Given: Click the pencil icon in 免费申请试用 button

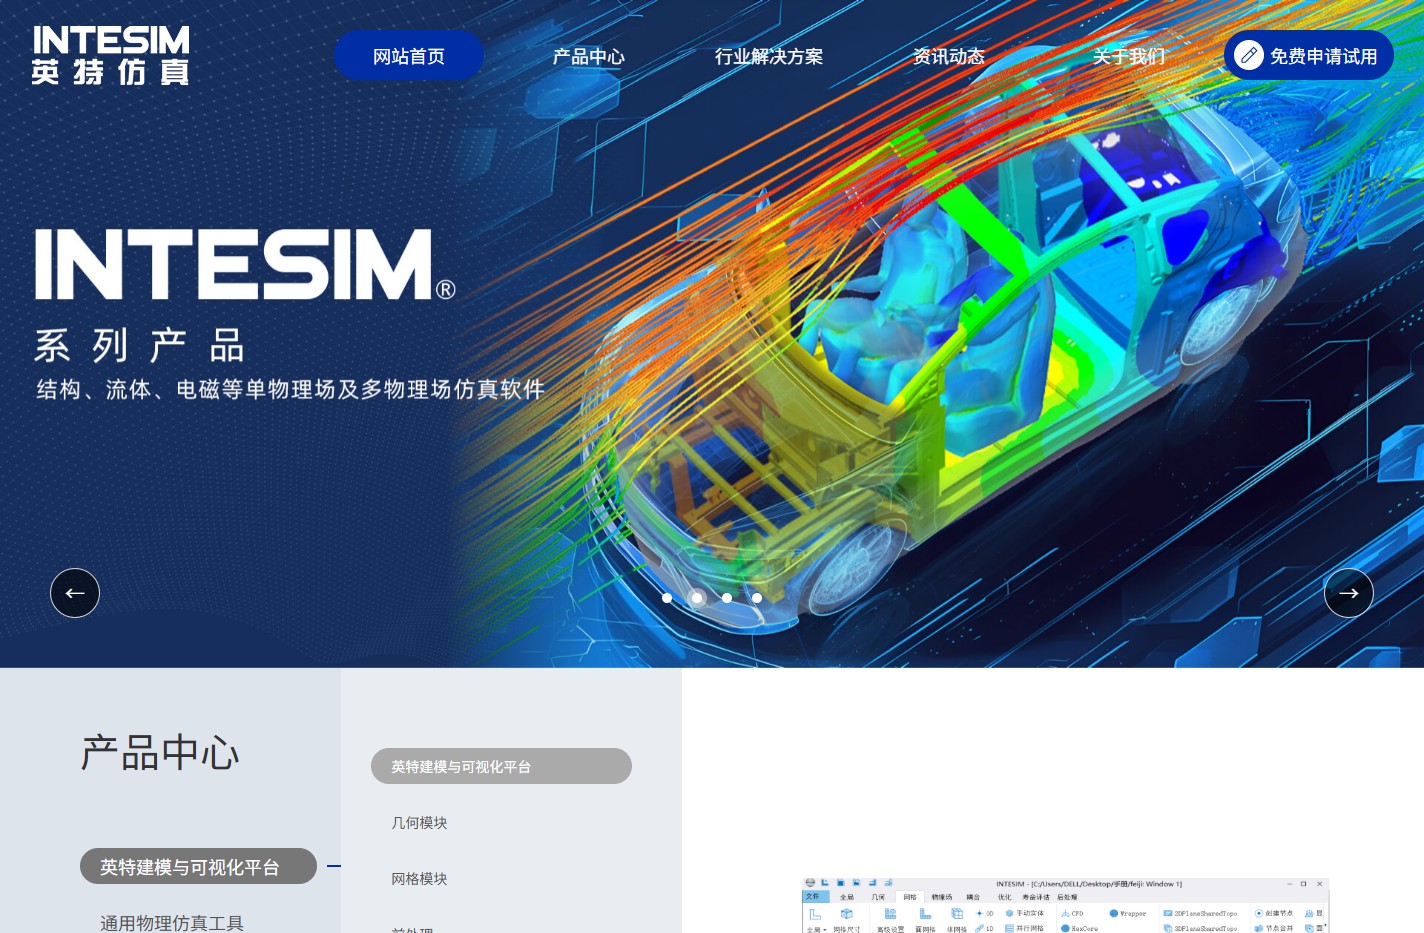Looking at the screenshot, I should click(x=1248, y=55).
